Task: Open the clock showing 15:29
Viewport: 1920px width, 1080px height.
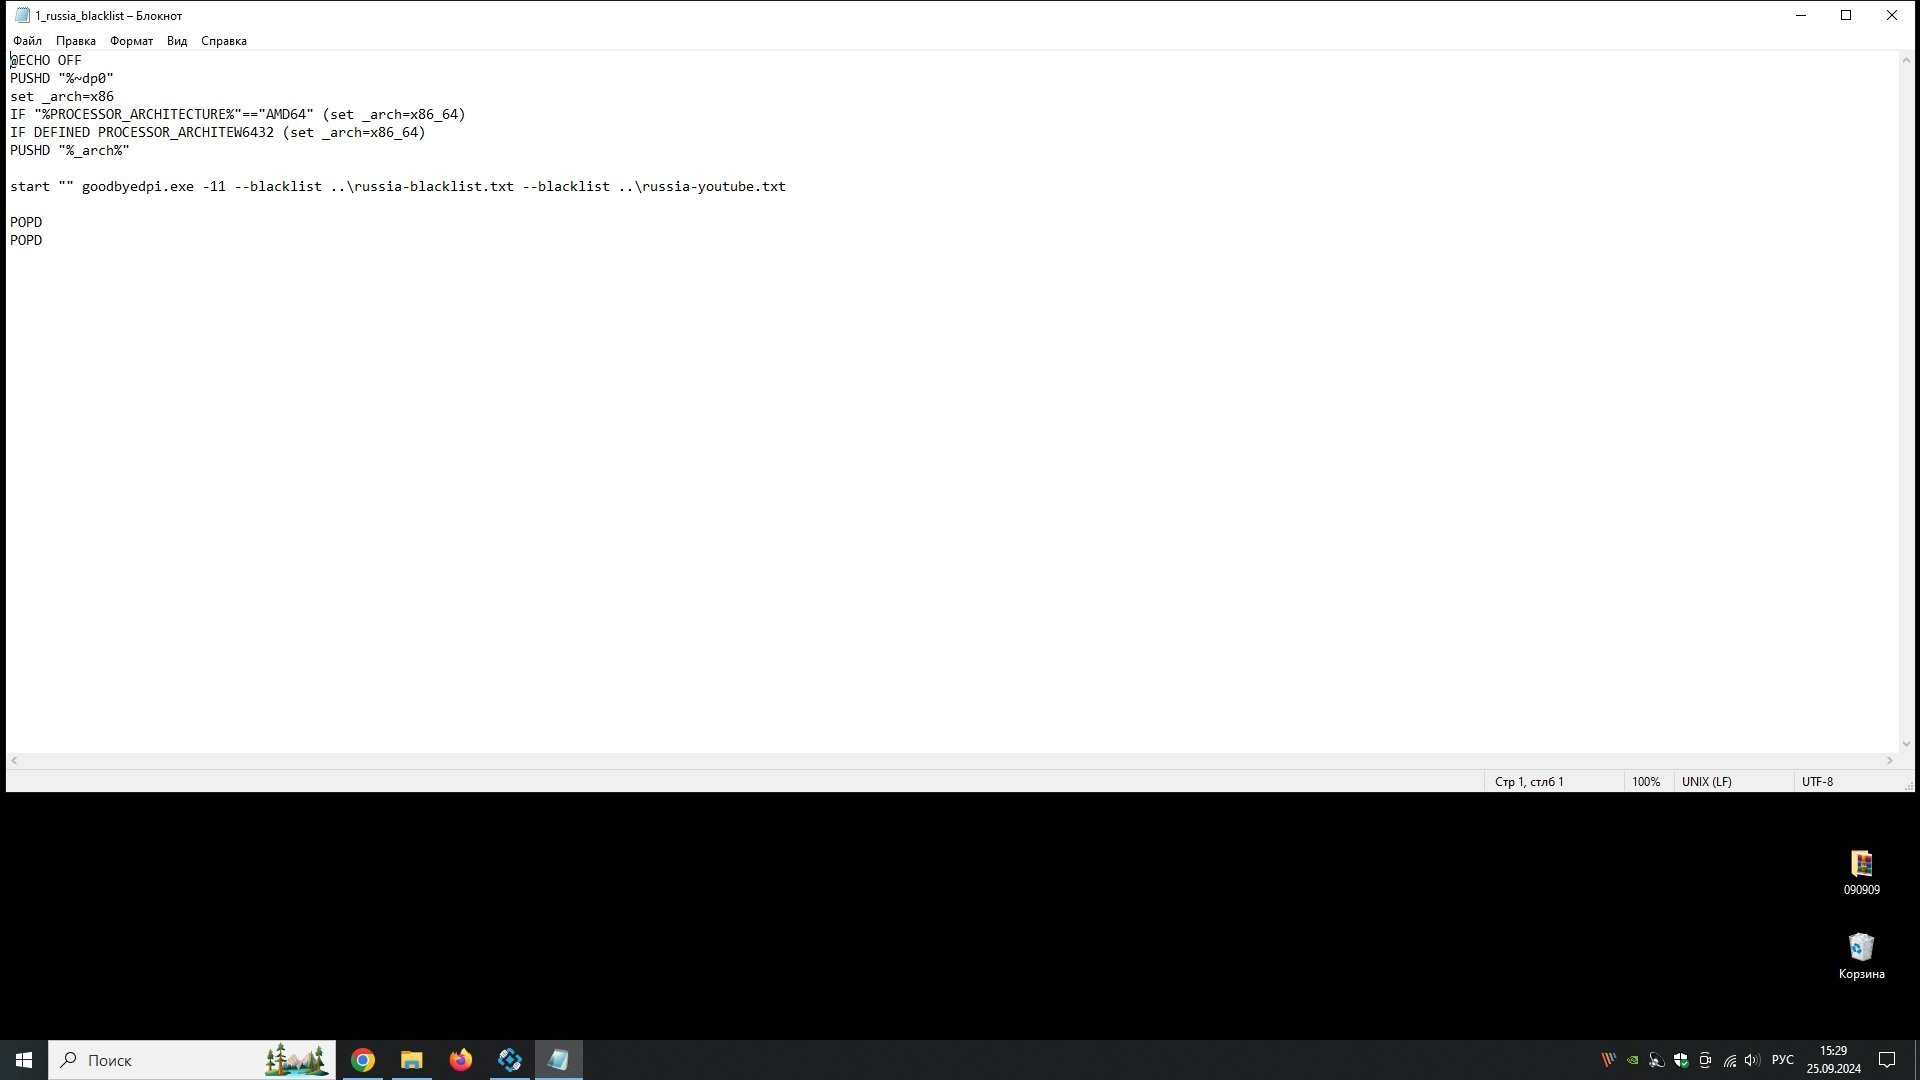Action: click(x=1833, y=1060)
